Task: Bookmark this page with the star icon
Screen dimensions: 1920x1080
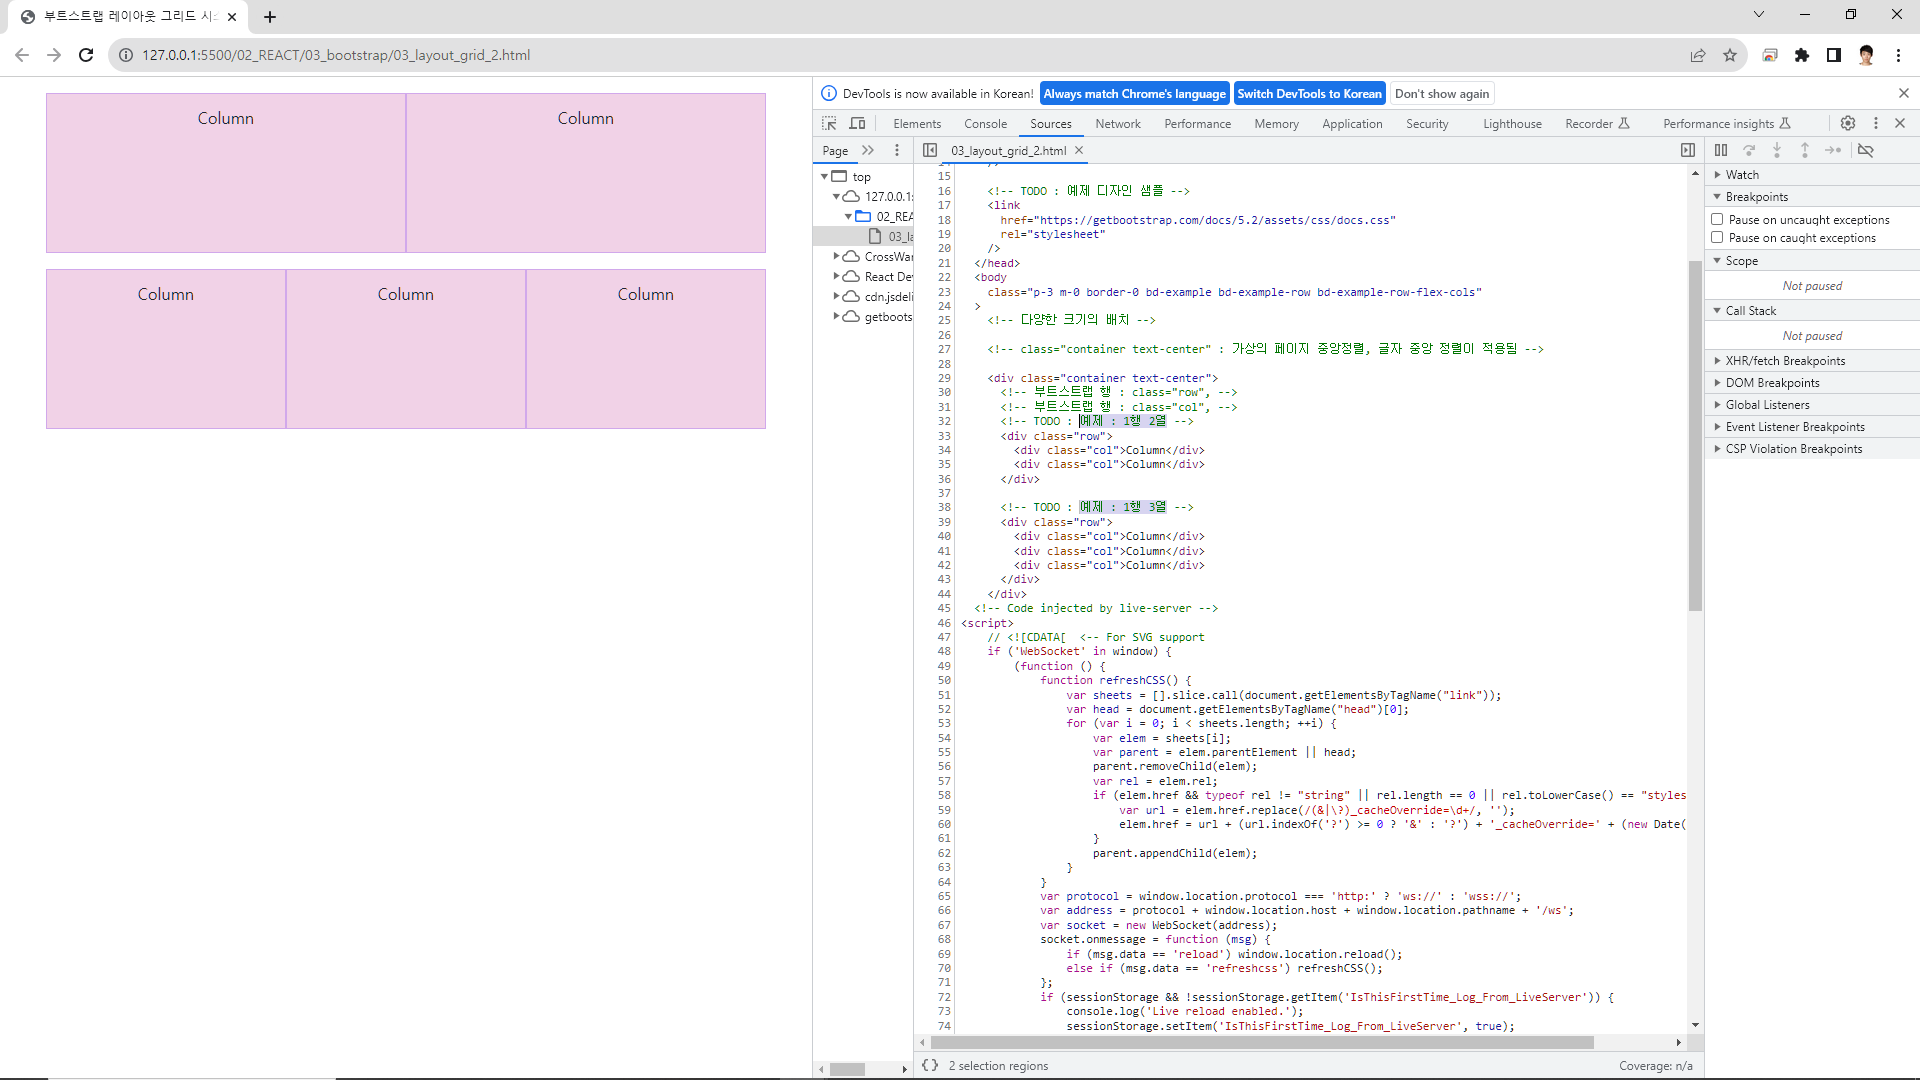Action: (1730, 55)
